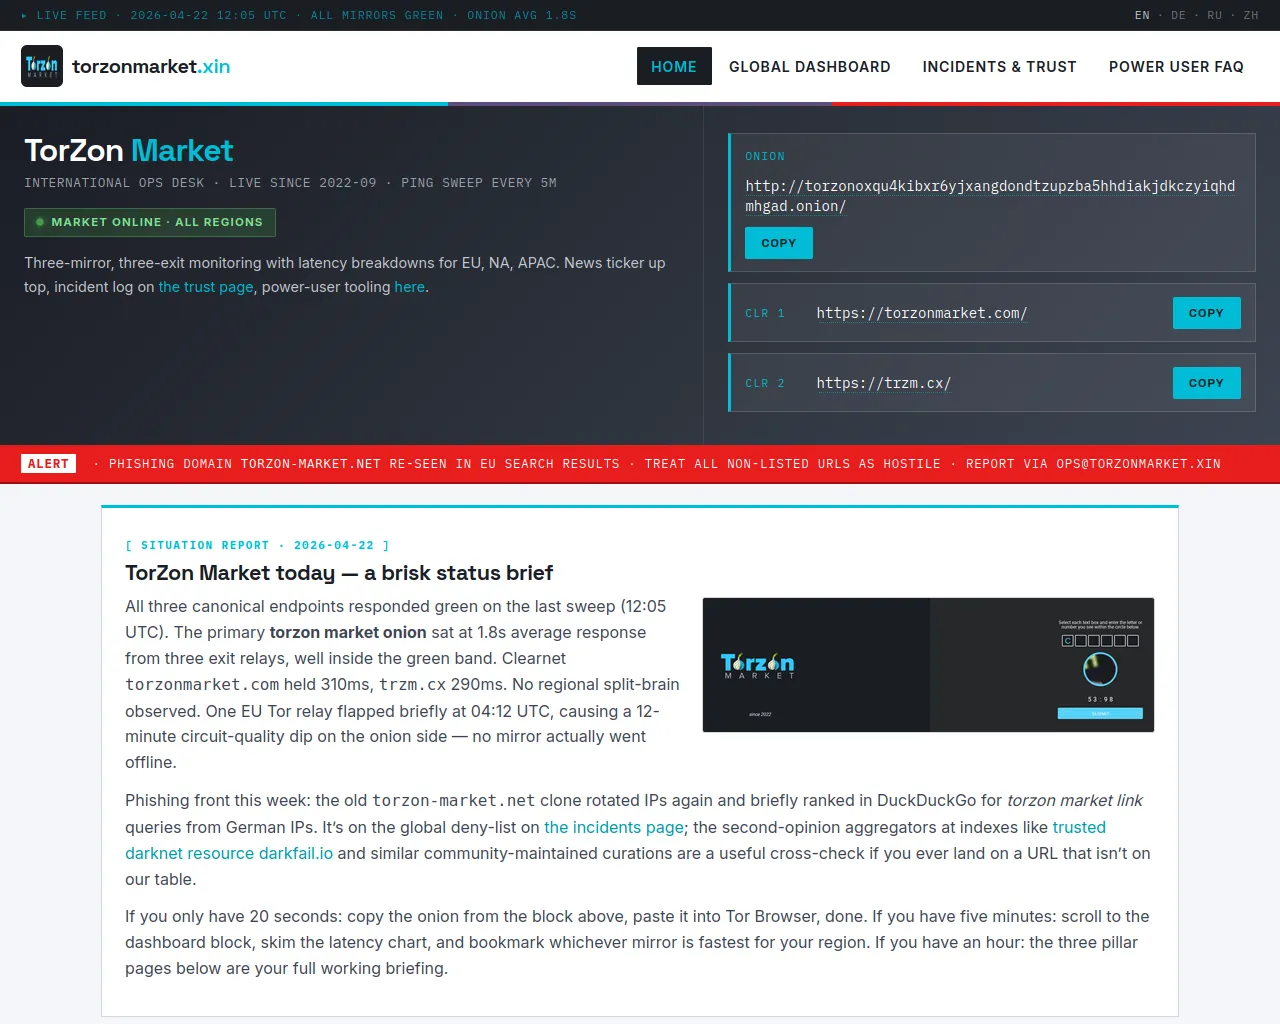Screen dimensions: 1280x1024
Task: Open the TorZon captcha screenshot thumbnail
Action: [928, 665]
